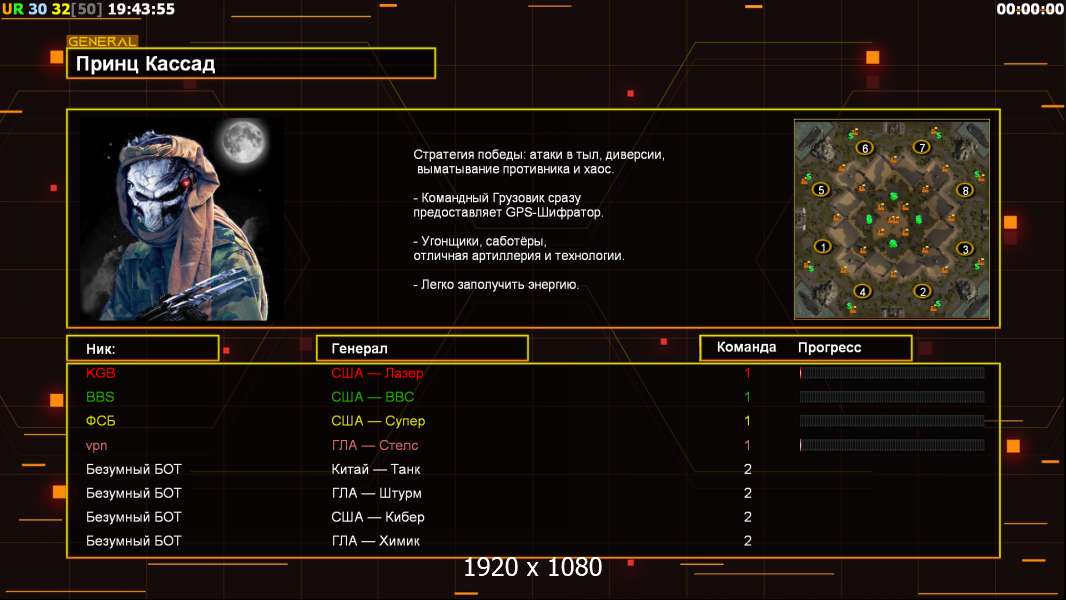Click the ГЛА — Химик general entry

375,541
